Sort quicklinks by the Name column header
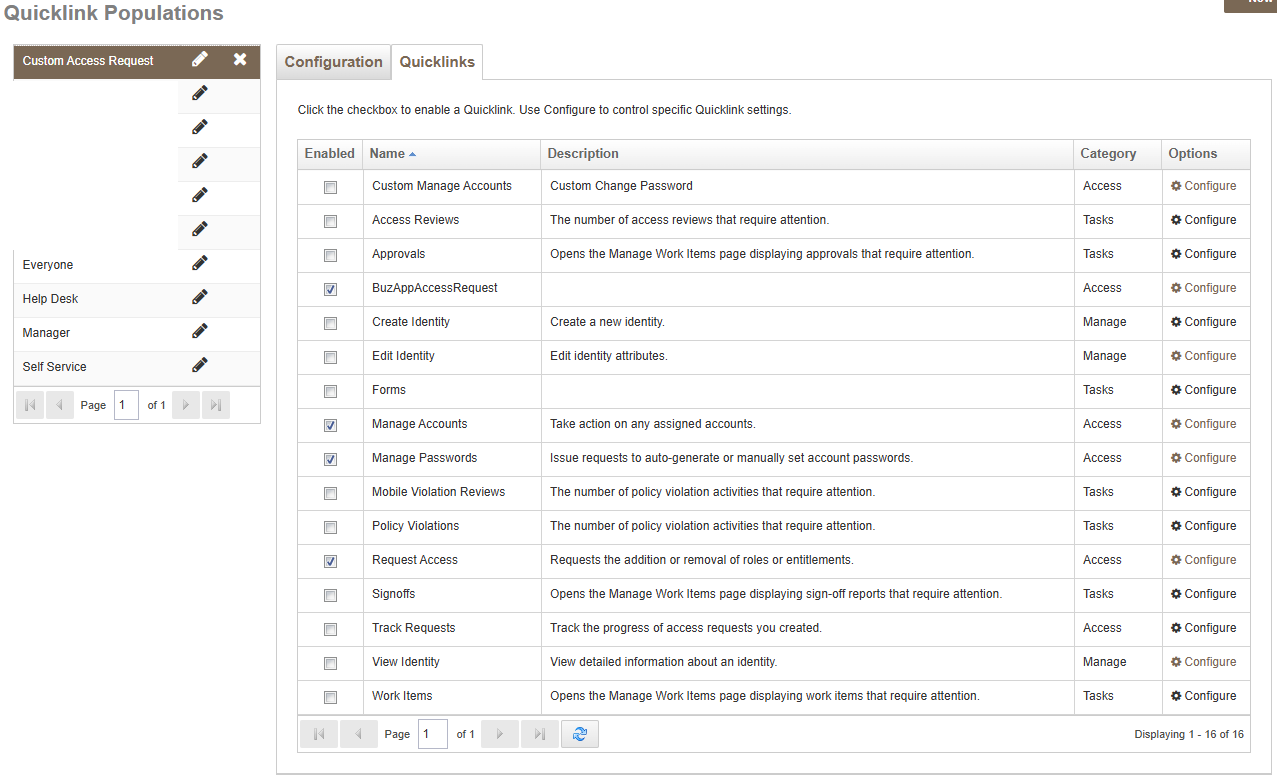1277x778 pixels. (x=387, y=154)
